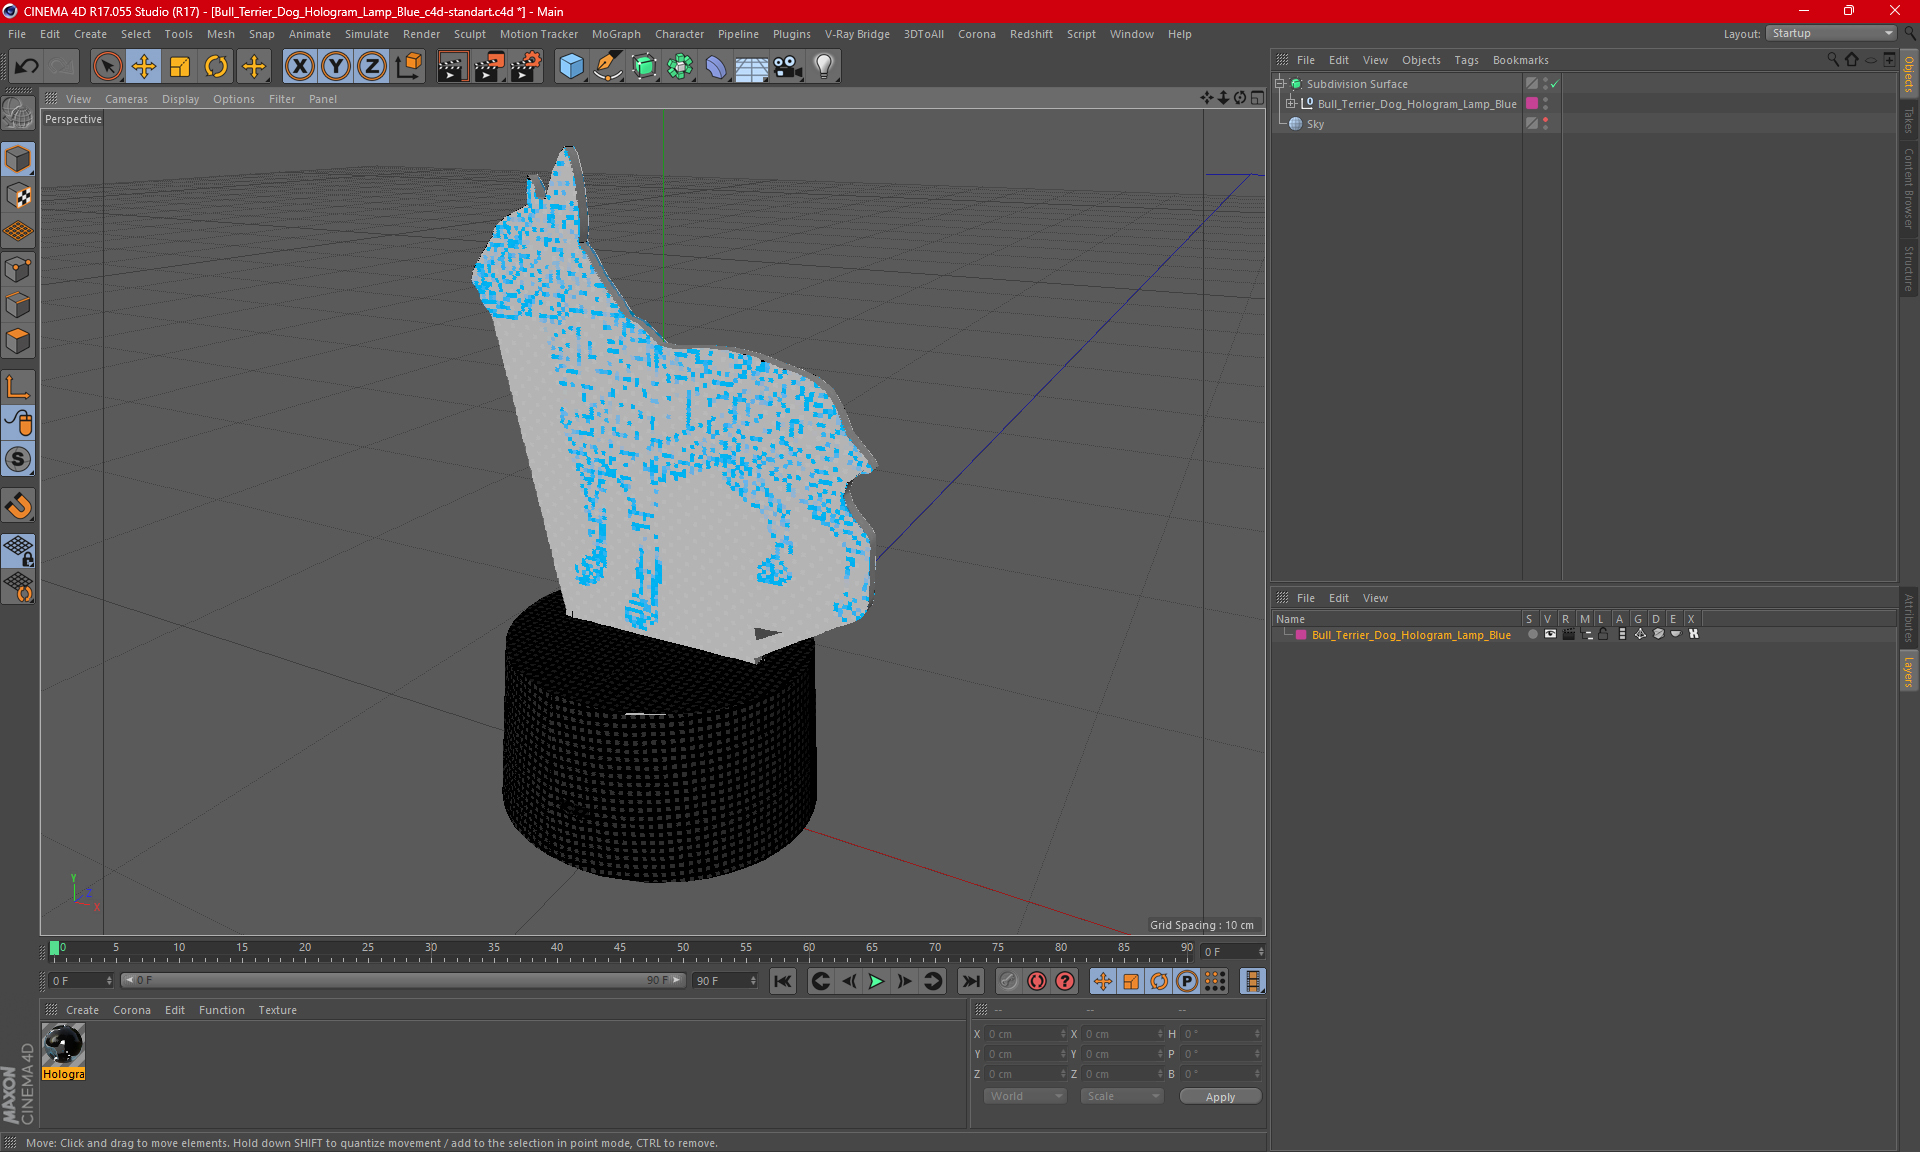Open the Object Manager Tags menu
Screen dimensions: 1920x1152
click(x=1466, y=60)
